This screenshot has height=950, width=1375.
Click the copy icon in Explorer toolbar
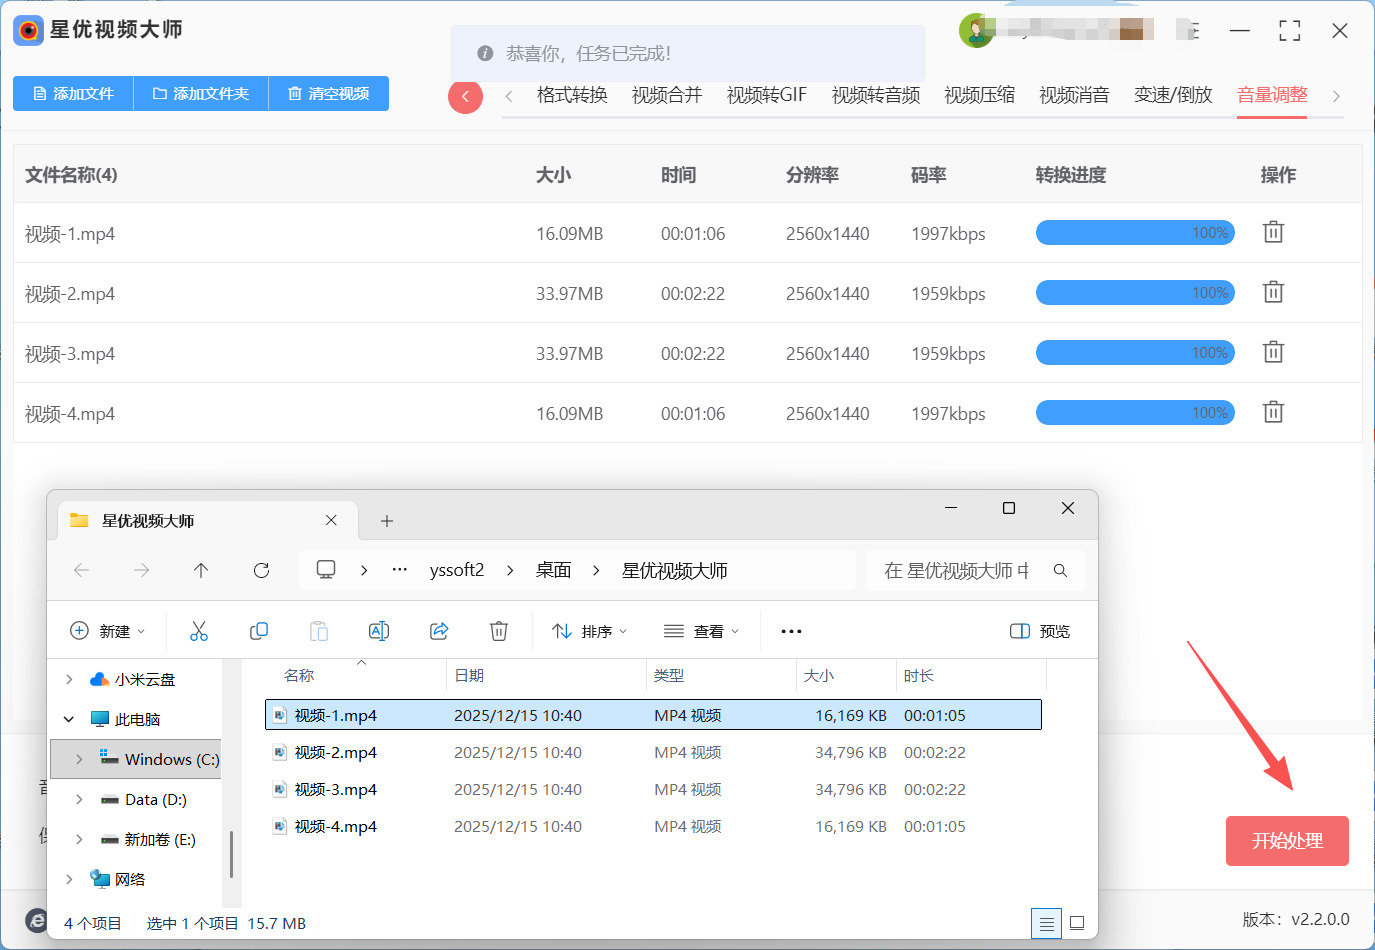258,631
